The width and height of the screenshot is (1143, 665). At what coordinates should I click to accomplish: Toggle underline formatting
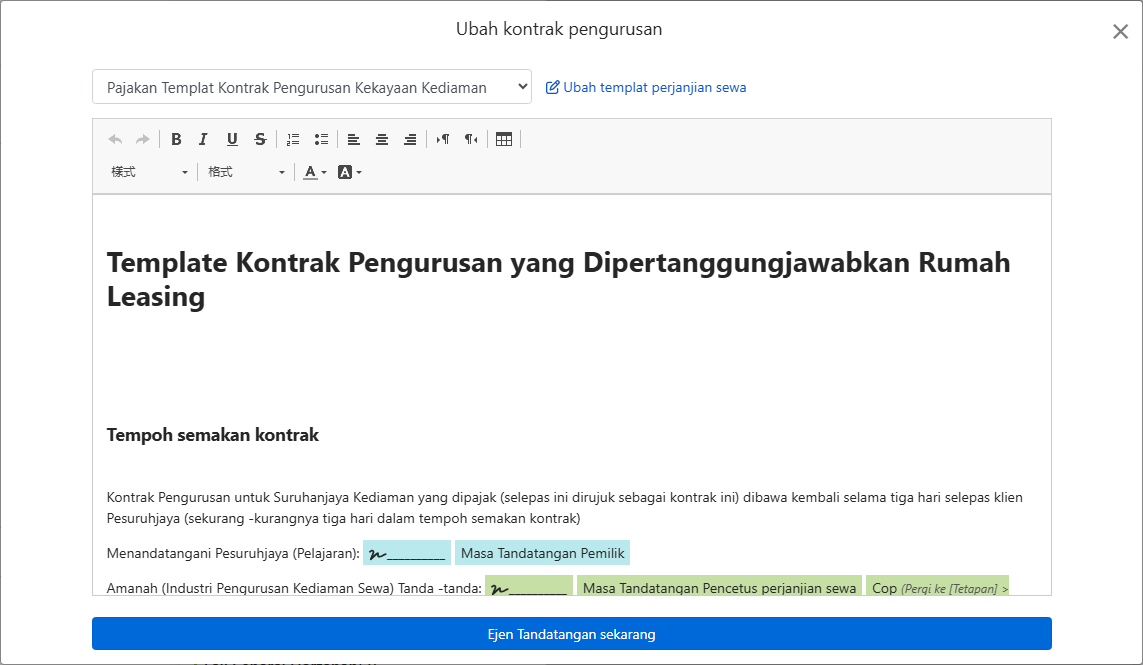pyautogui.click(x=232, y=139)
